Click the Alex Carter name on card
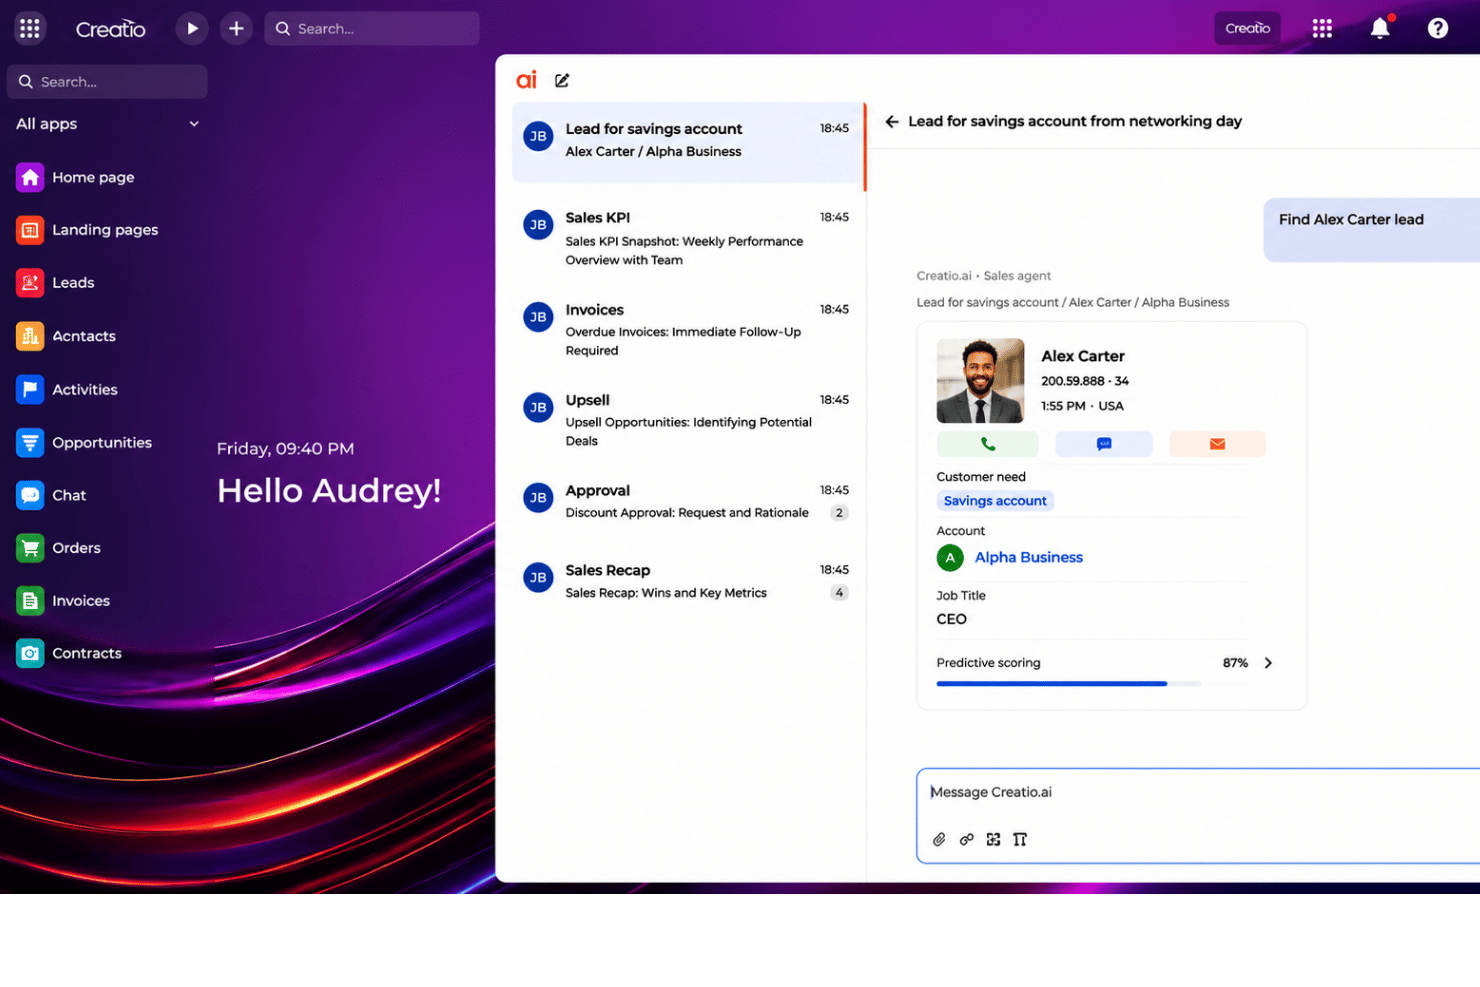The width and height of the screenshot is (1480, 987). click(x=1083, y=356)
